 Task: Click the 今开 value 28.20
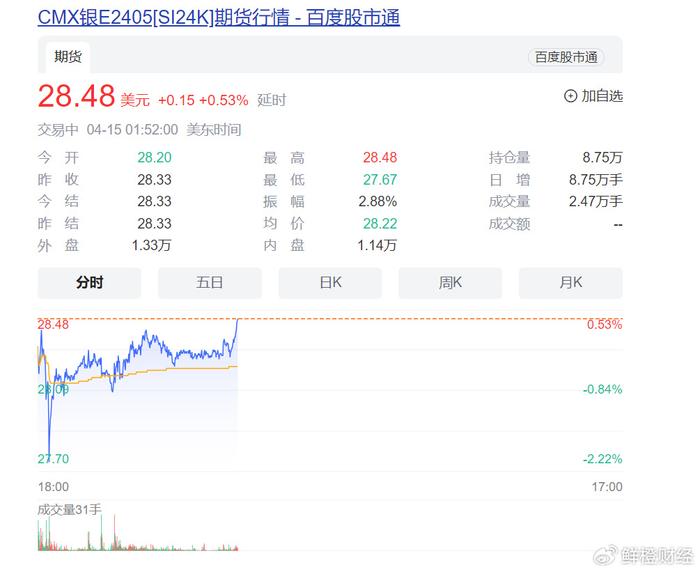click(154, 158)
